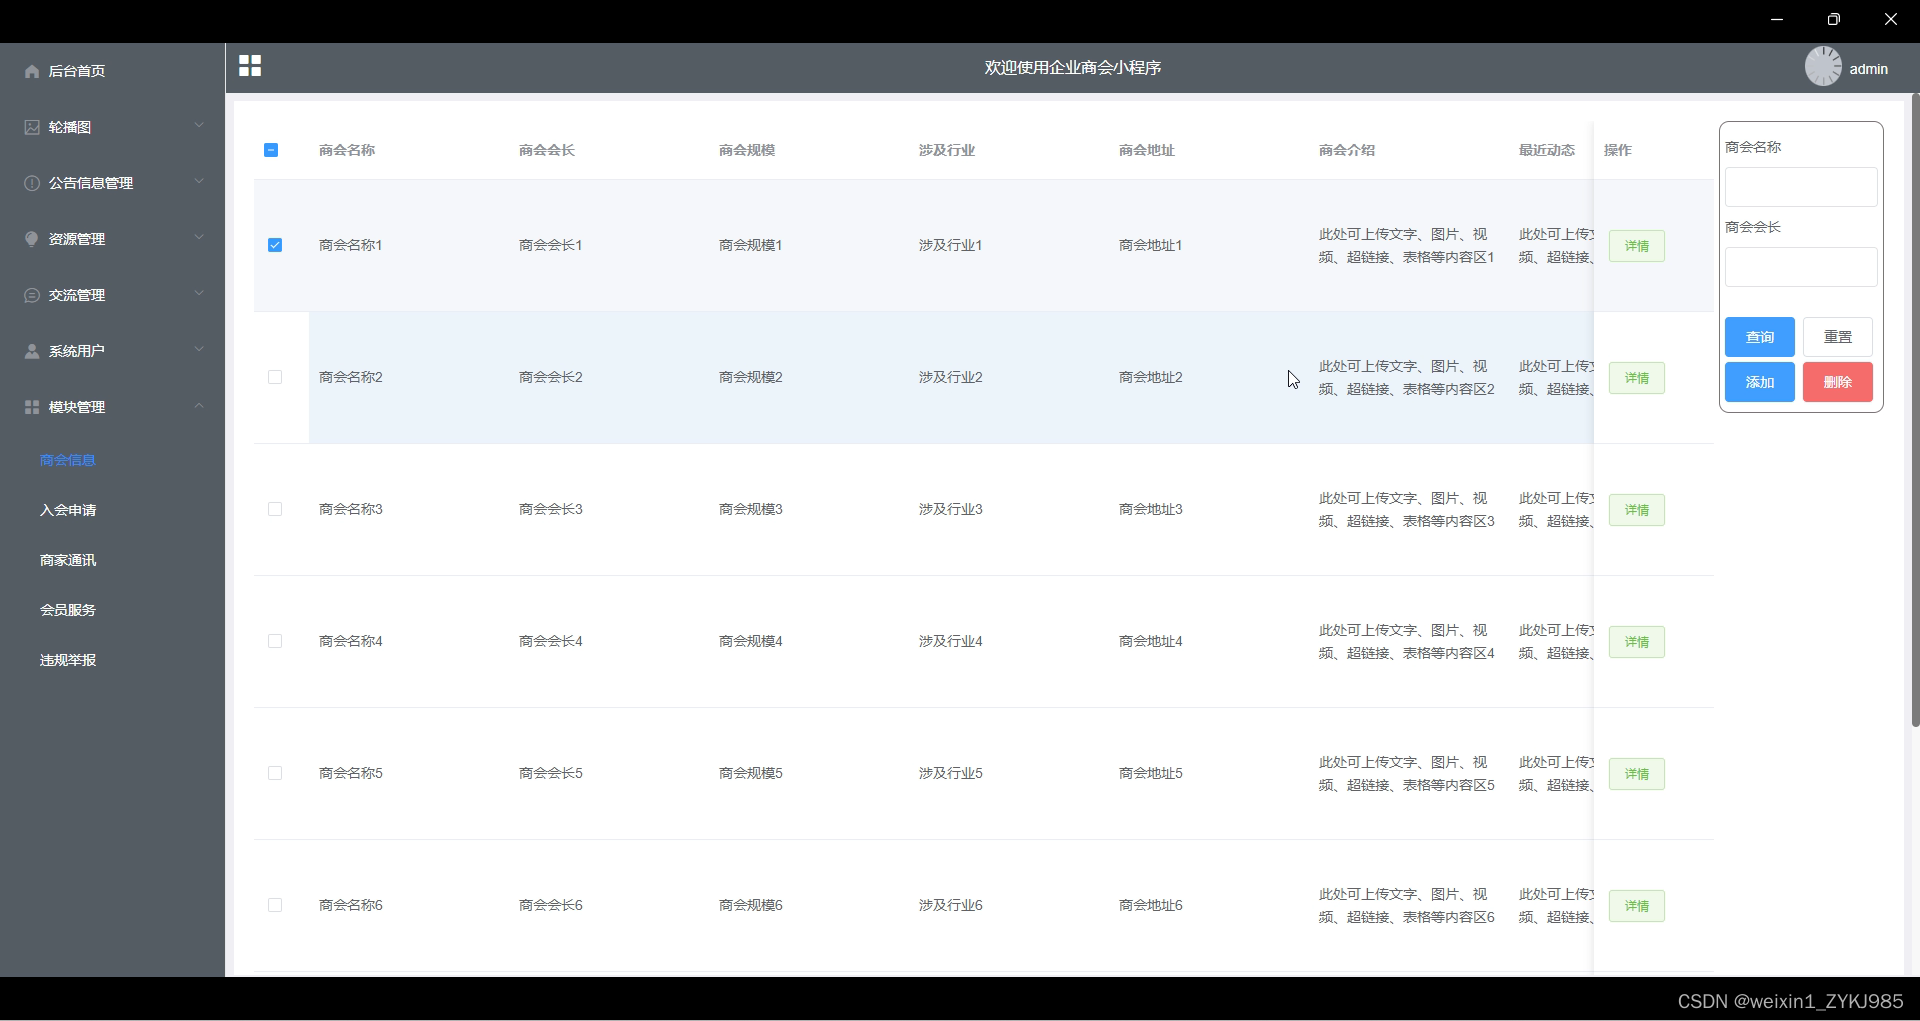Image resolution: width=1920 pixels, height=1021 pixels.
Task: Click the home icon beside 后台首页
Action: coord(32,71)
